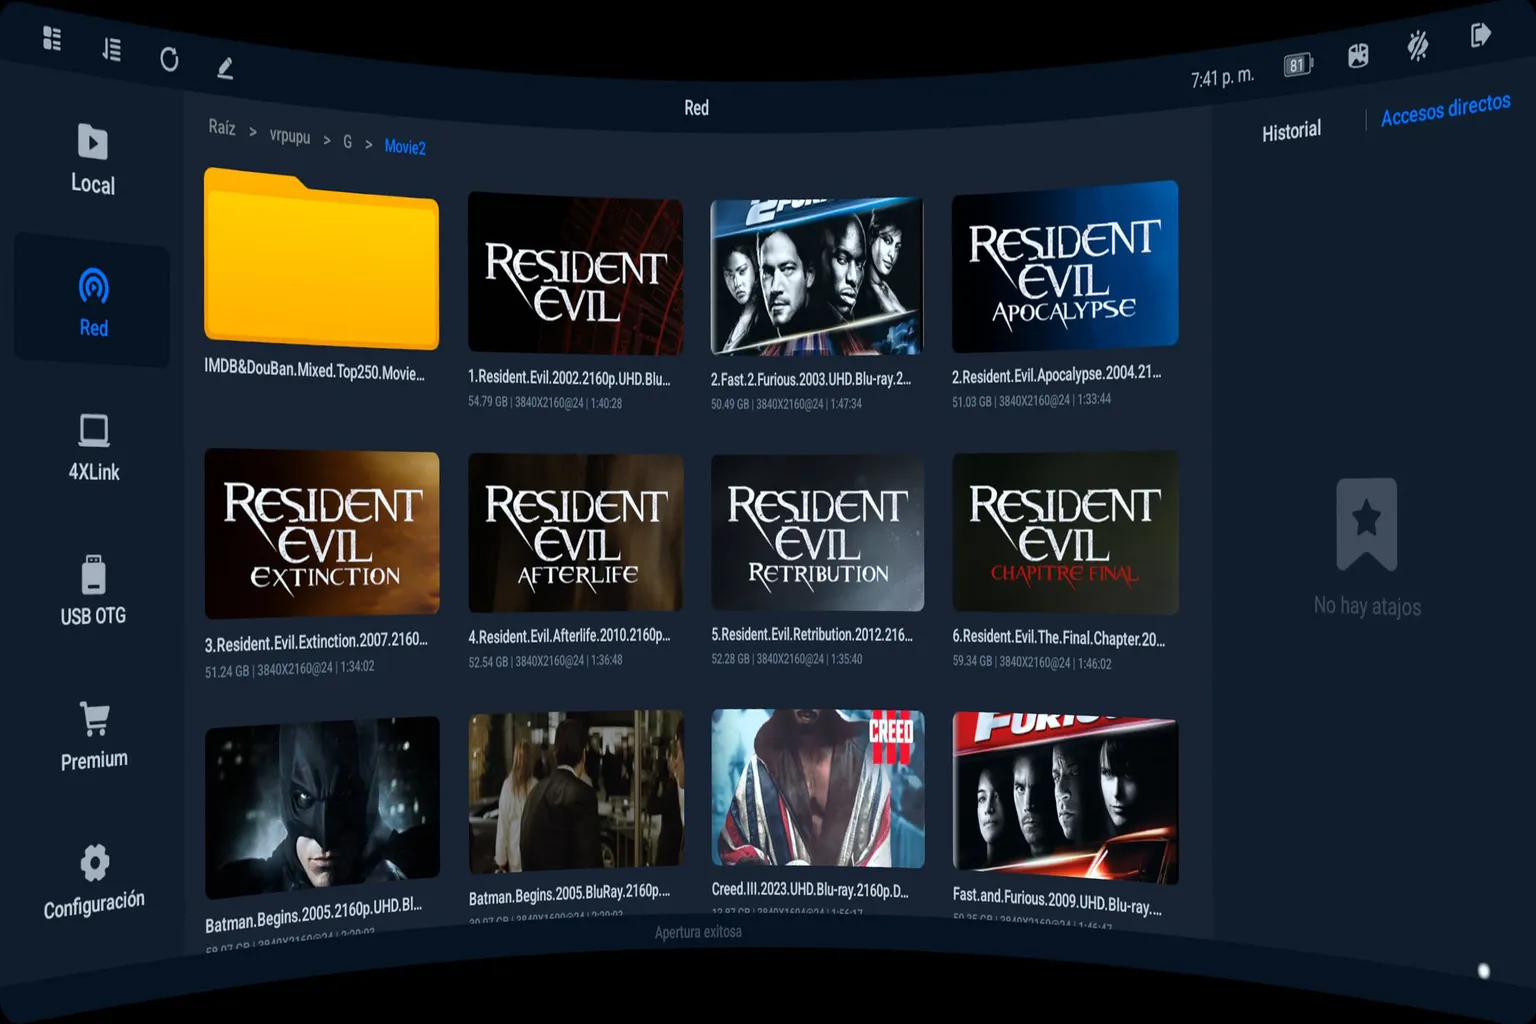Click file name 5.Resident.Evil.Retribution.2012
1536x1024 pixels.
812,634
